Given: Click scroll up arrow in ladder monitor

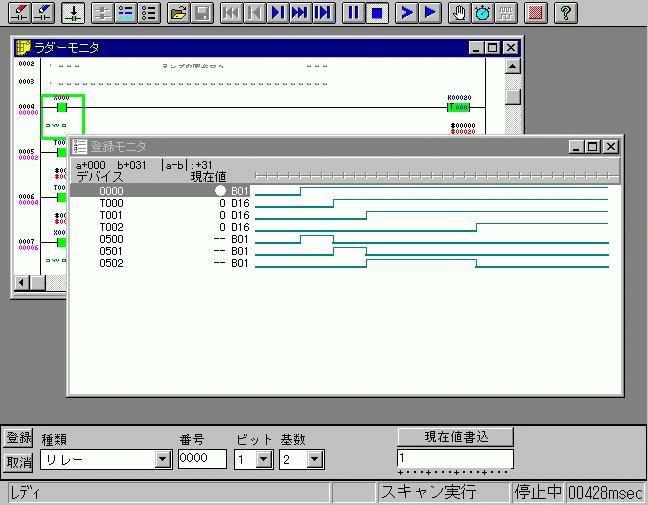Looking at the screenshot, I should 512,66.
